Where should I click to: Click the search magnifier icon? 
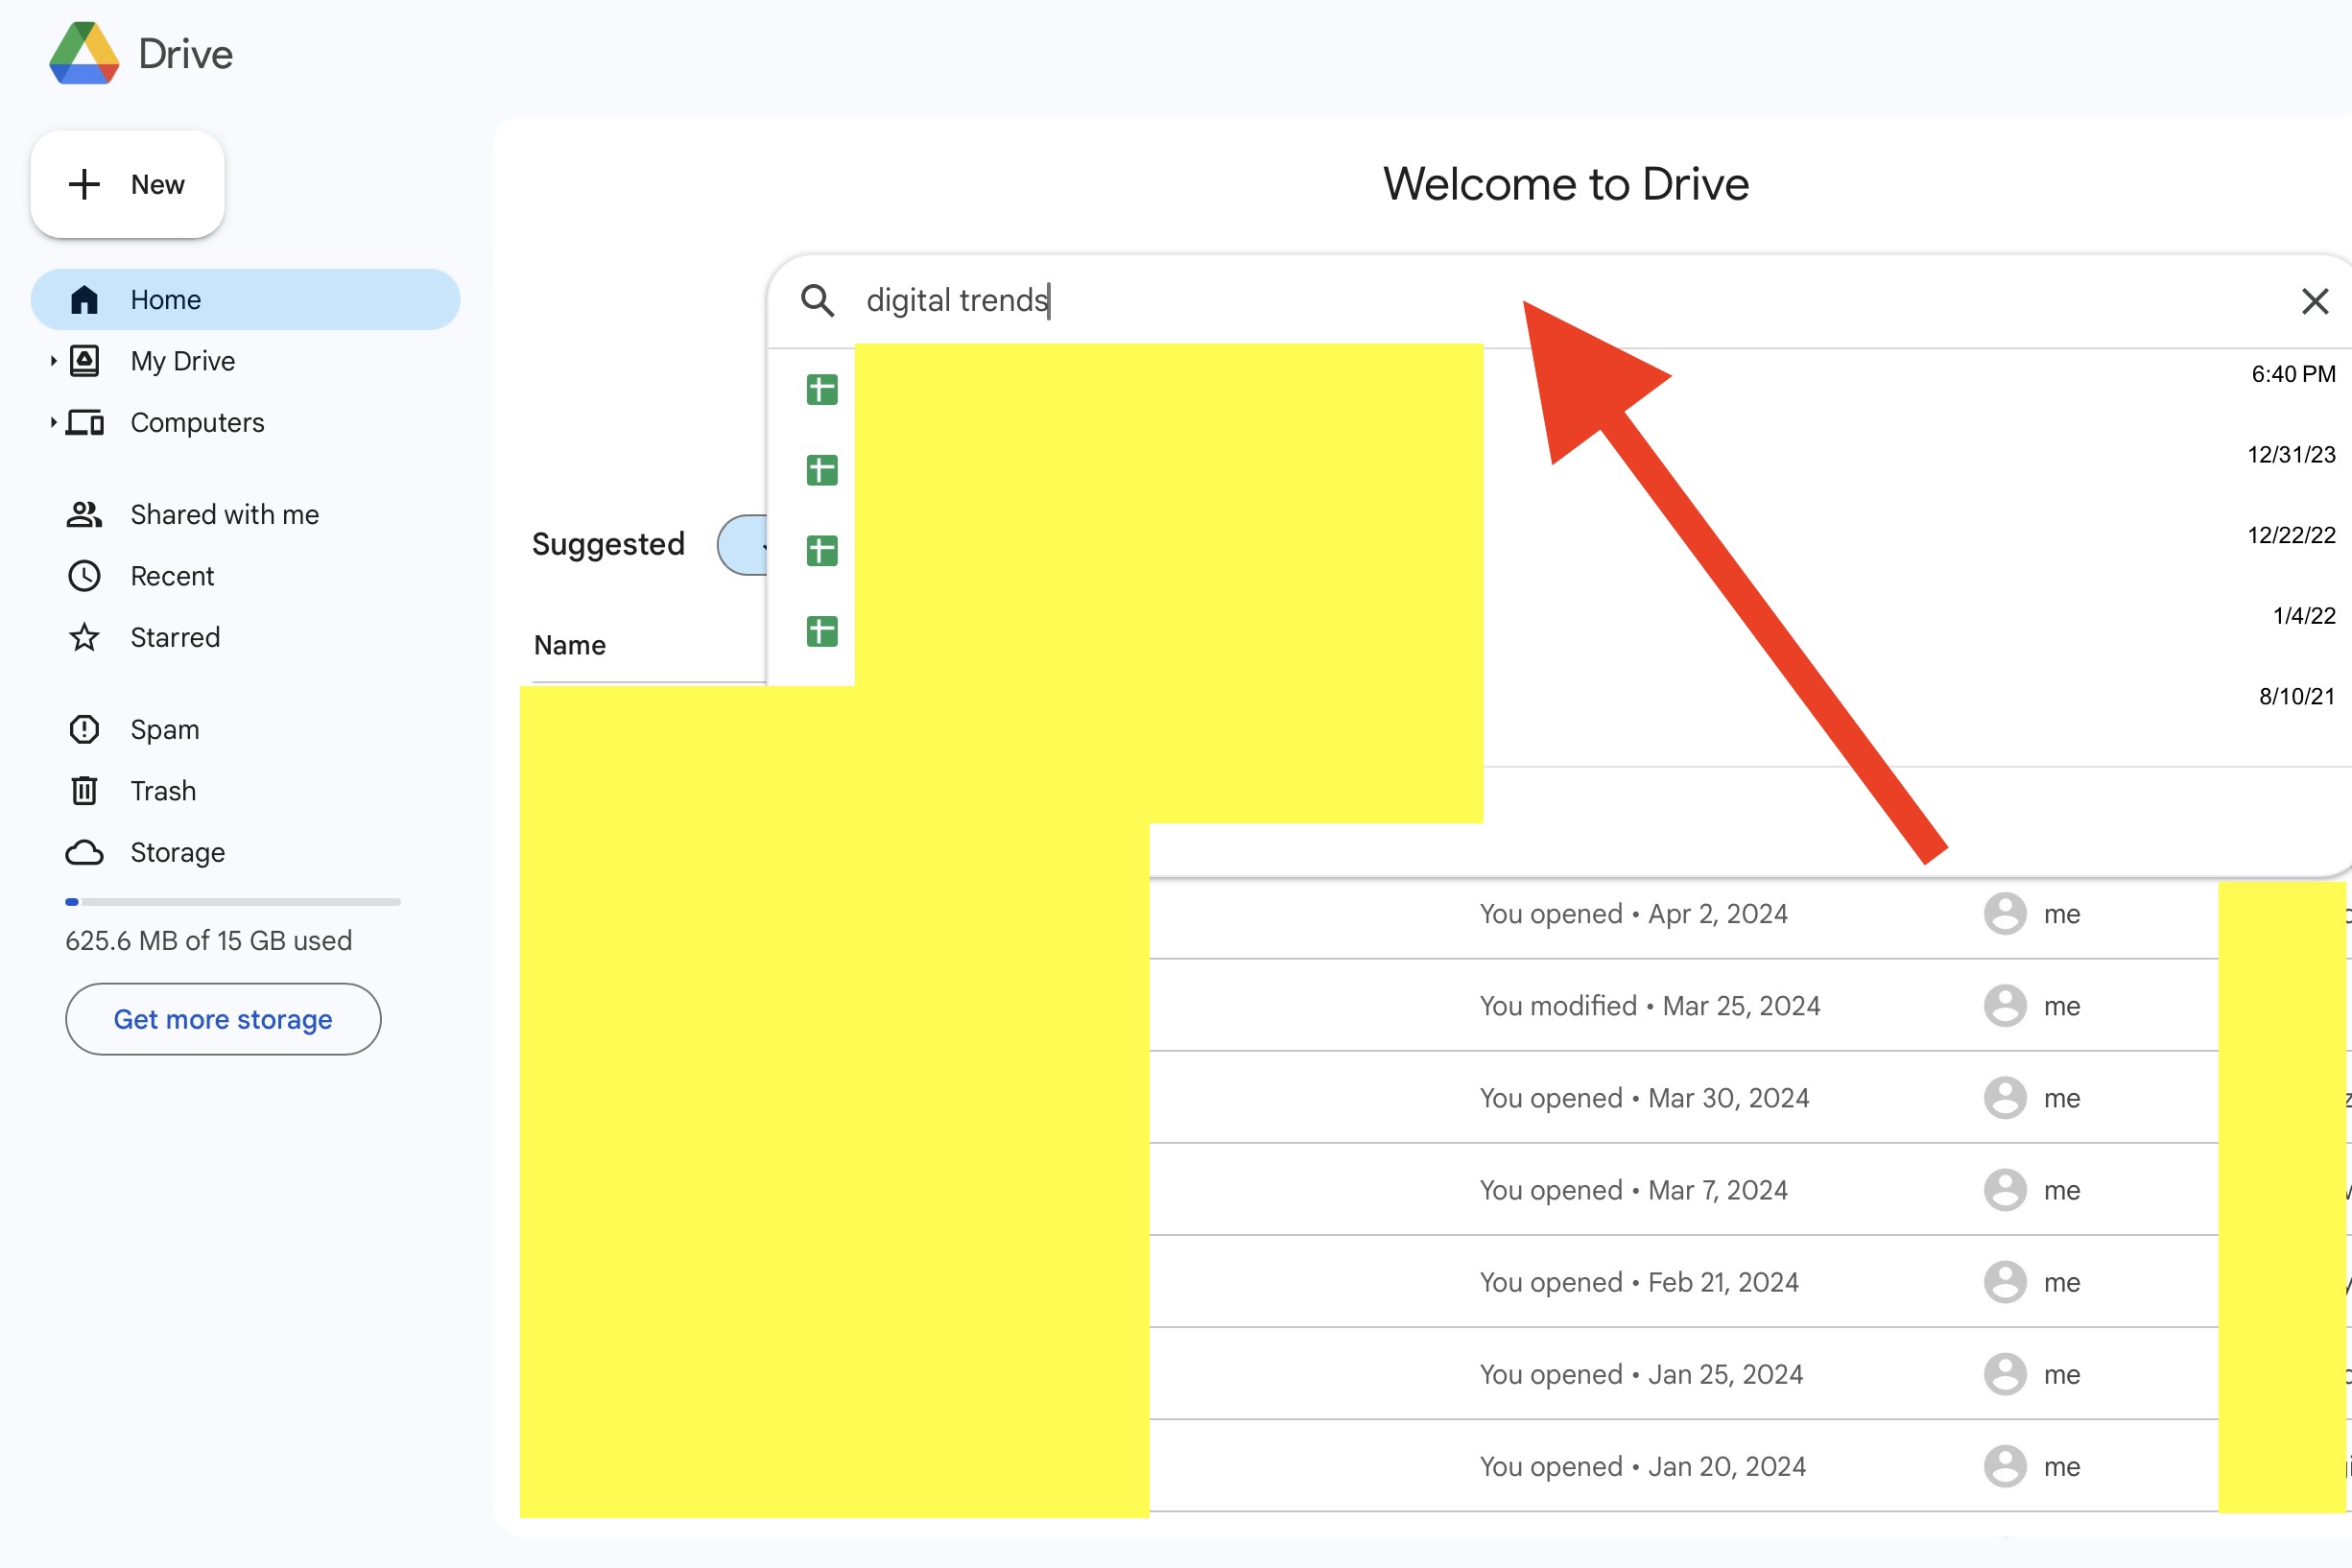click(818, 300)
